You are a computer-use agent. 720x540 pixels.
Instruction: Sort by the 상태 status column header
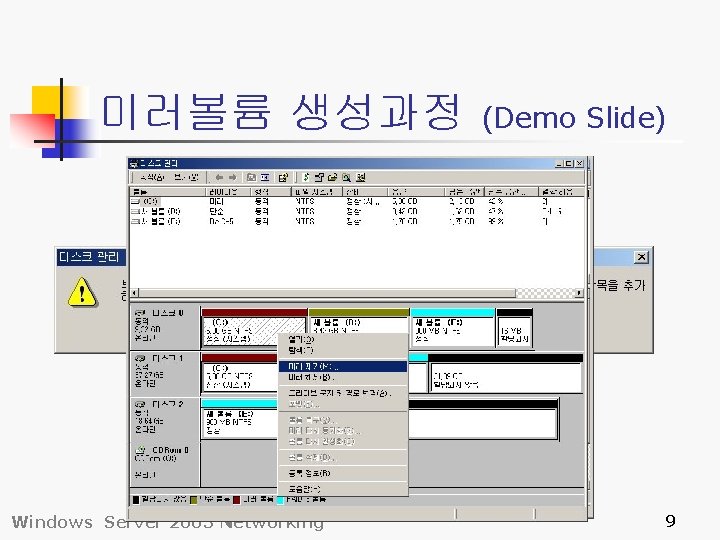366,191
